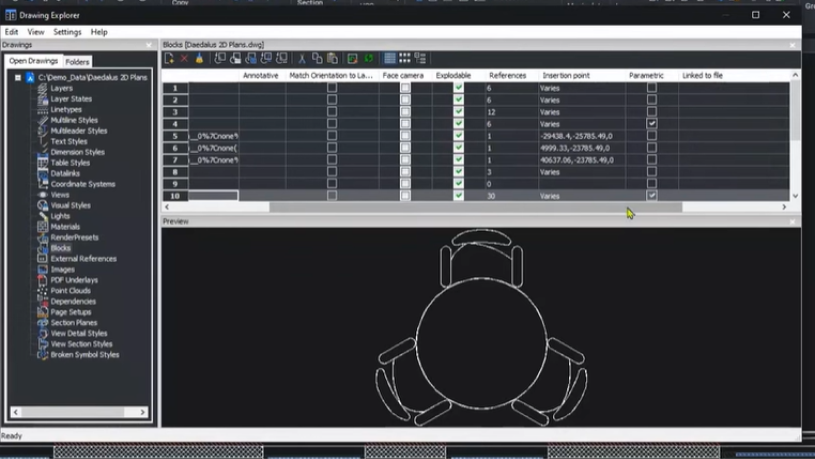This screenshot has width=815, height=459.
Task: Toggle Explodable checkbox in row 5
Action: [x=458, y=136]
